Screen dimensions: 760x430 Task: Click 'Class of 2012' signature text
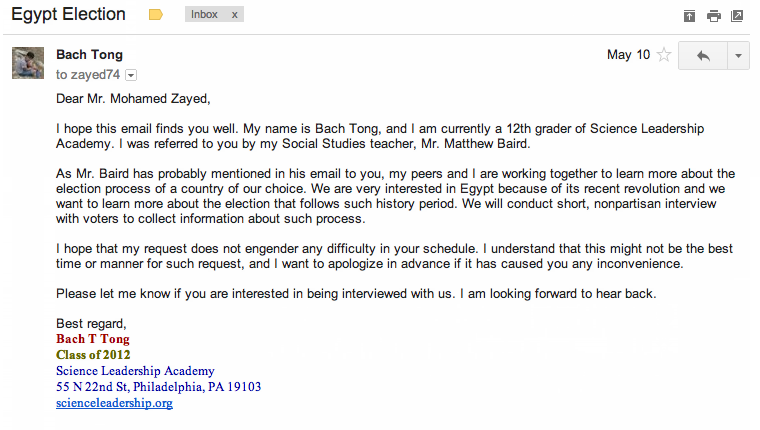(93, 355)
